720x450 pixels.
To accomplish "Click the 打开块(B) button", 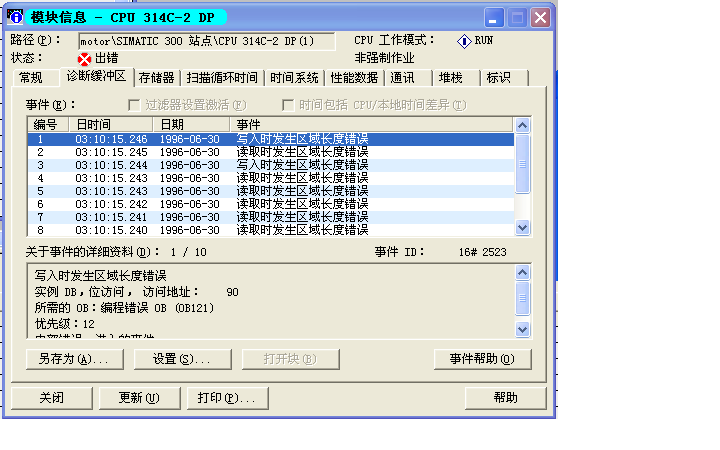I will pyautogui.click(x=291, y=359).
